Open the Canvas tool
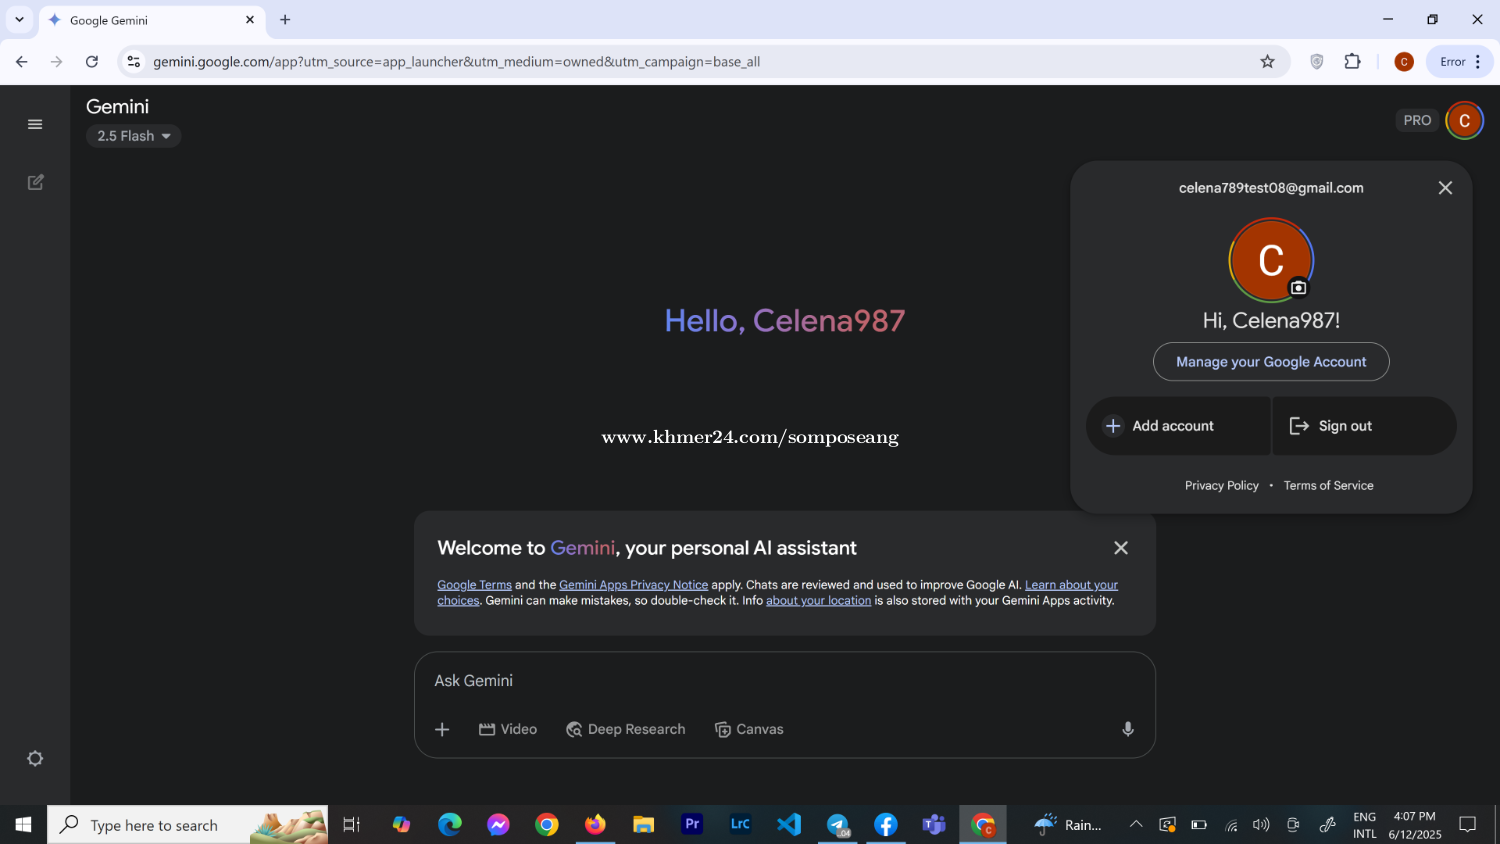The width and height of the screenshot is (1500, 844). (749, 730)
